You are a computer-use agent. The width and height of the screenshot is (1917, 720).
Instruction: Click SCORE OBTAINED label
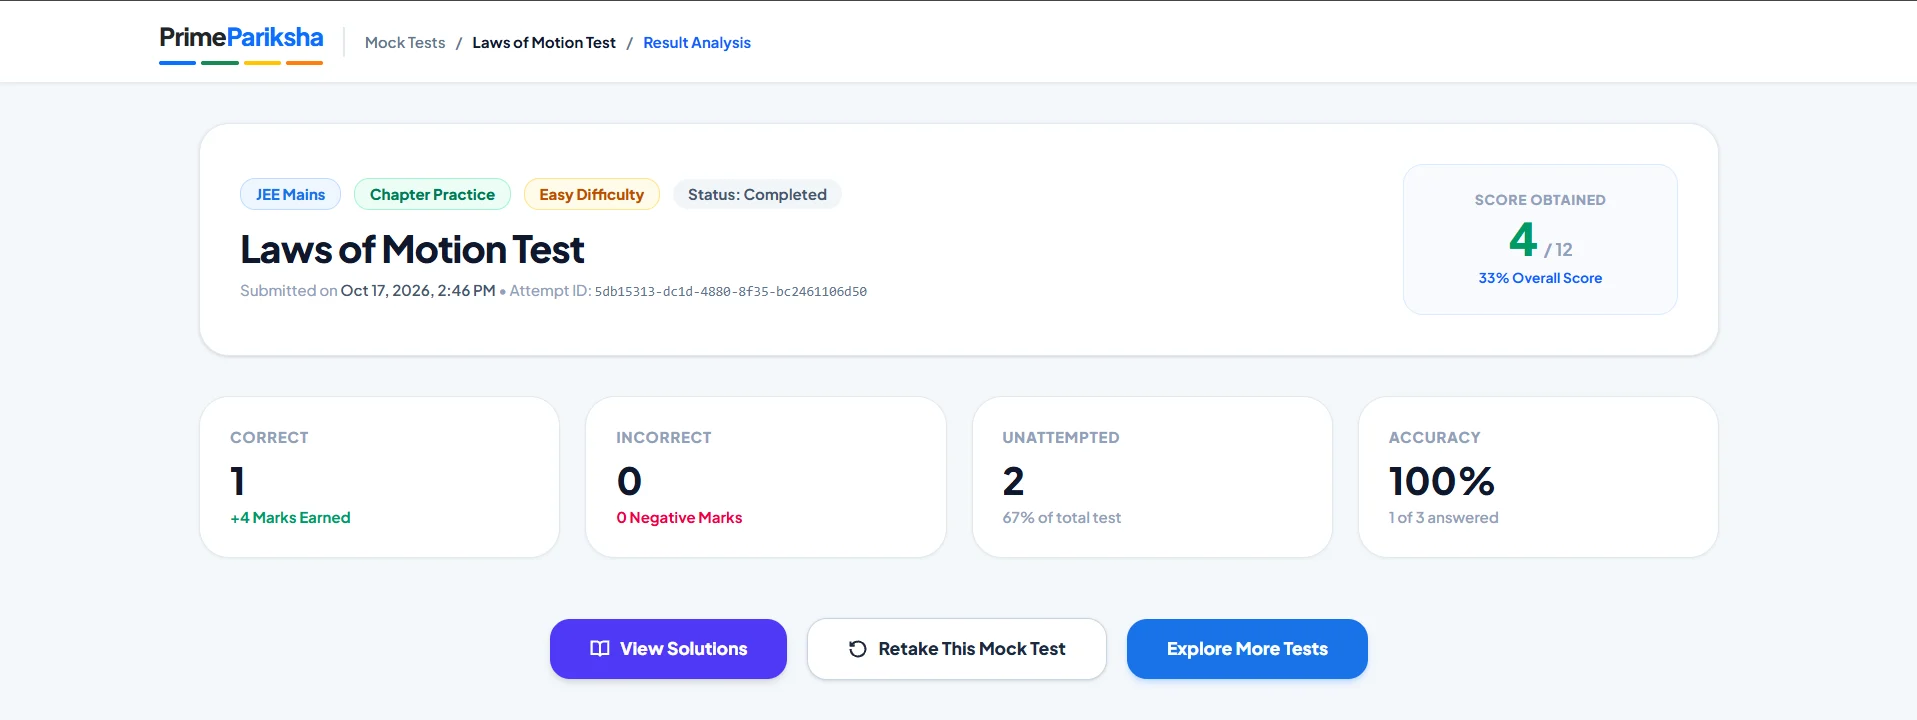click(1540, 200)
